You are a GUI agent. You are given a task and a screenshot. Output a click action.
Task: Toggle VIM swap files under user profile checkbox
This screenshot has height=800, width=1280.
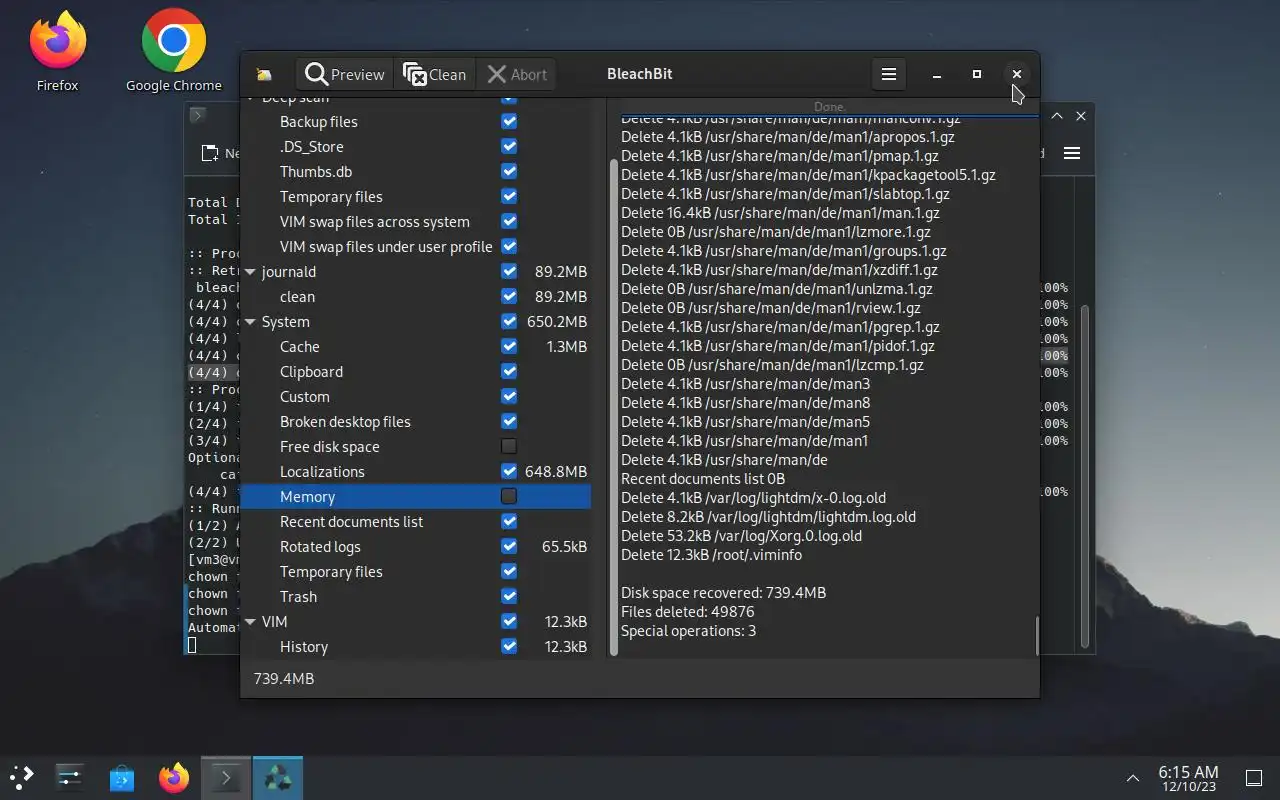coord(509,246)
